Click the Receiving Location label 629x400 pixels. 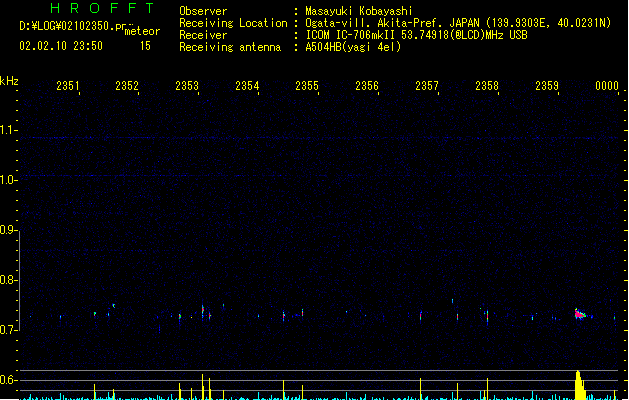(233, 23)
